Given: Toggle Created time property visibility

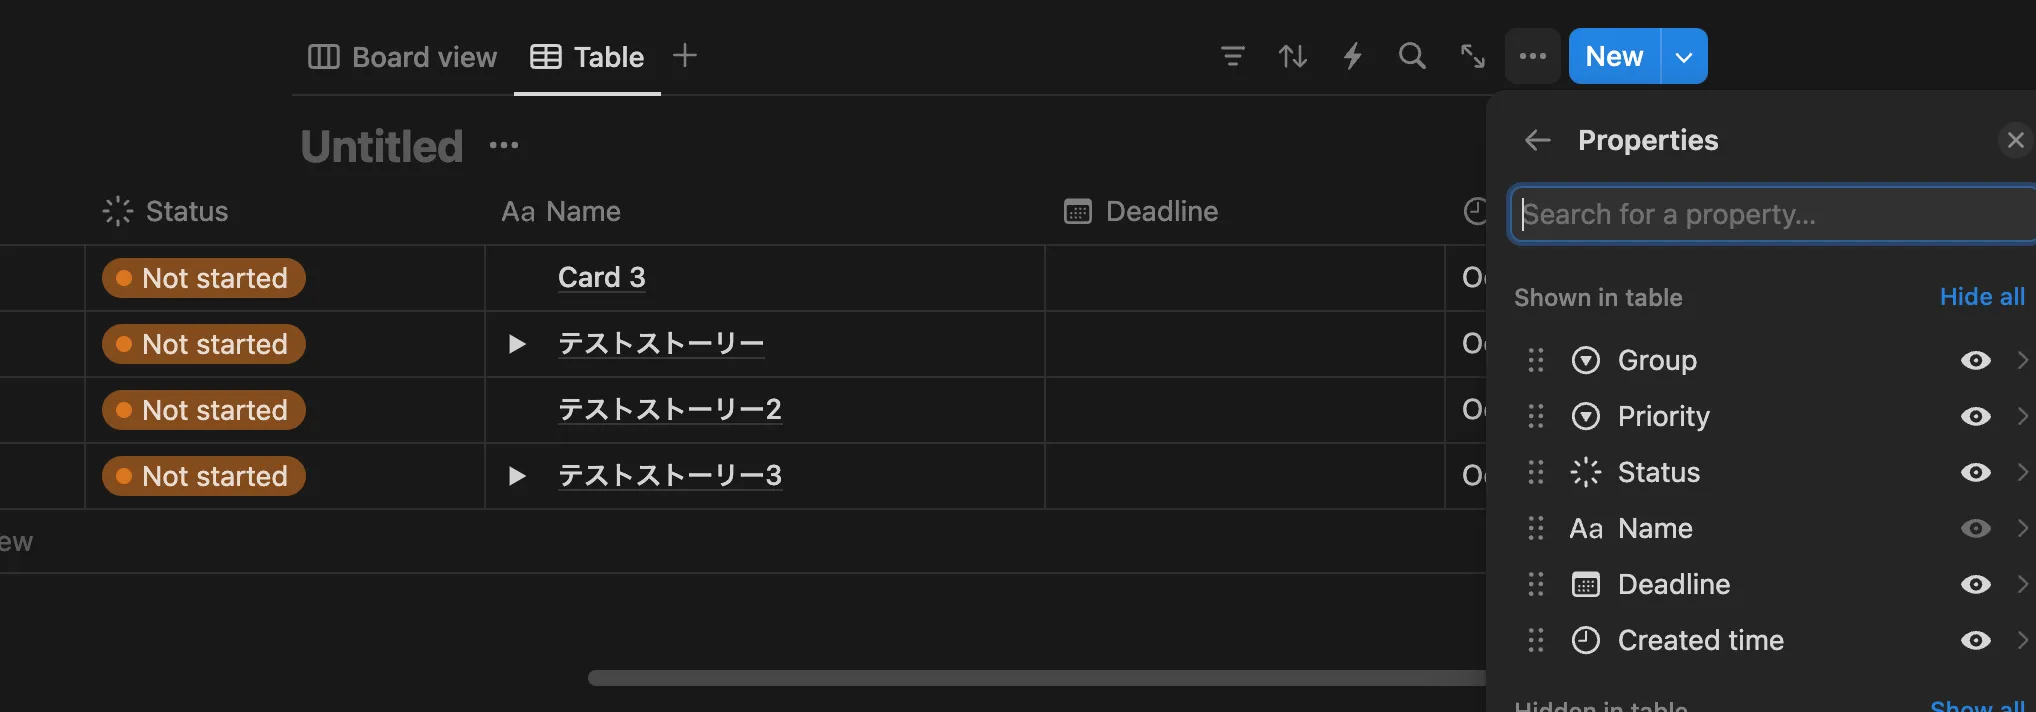Looking at the screenshot, I should (x=1975, y=640).
